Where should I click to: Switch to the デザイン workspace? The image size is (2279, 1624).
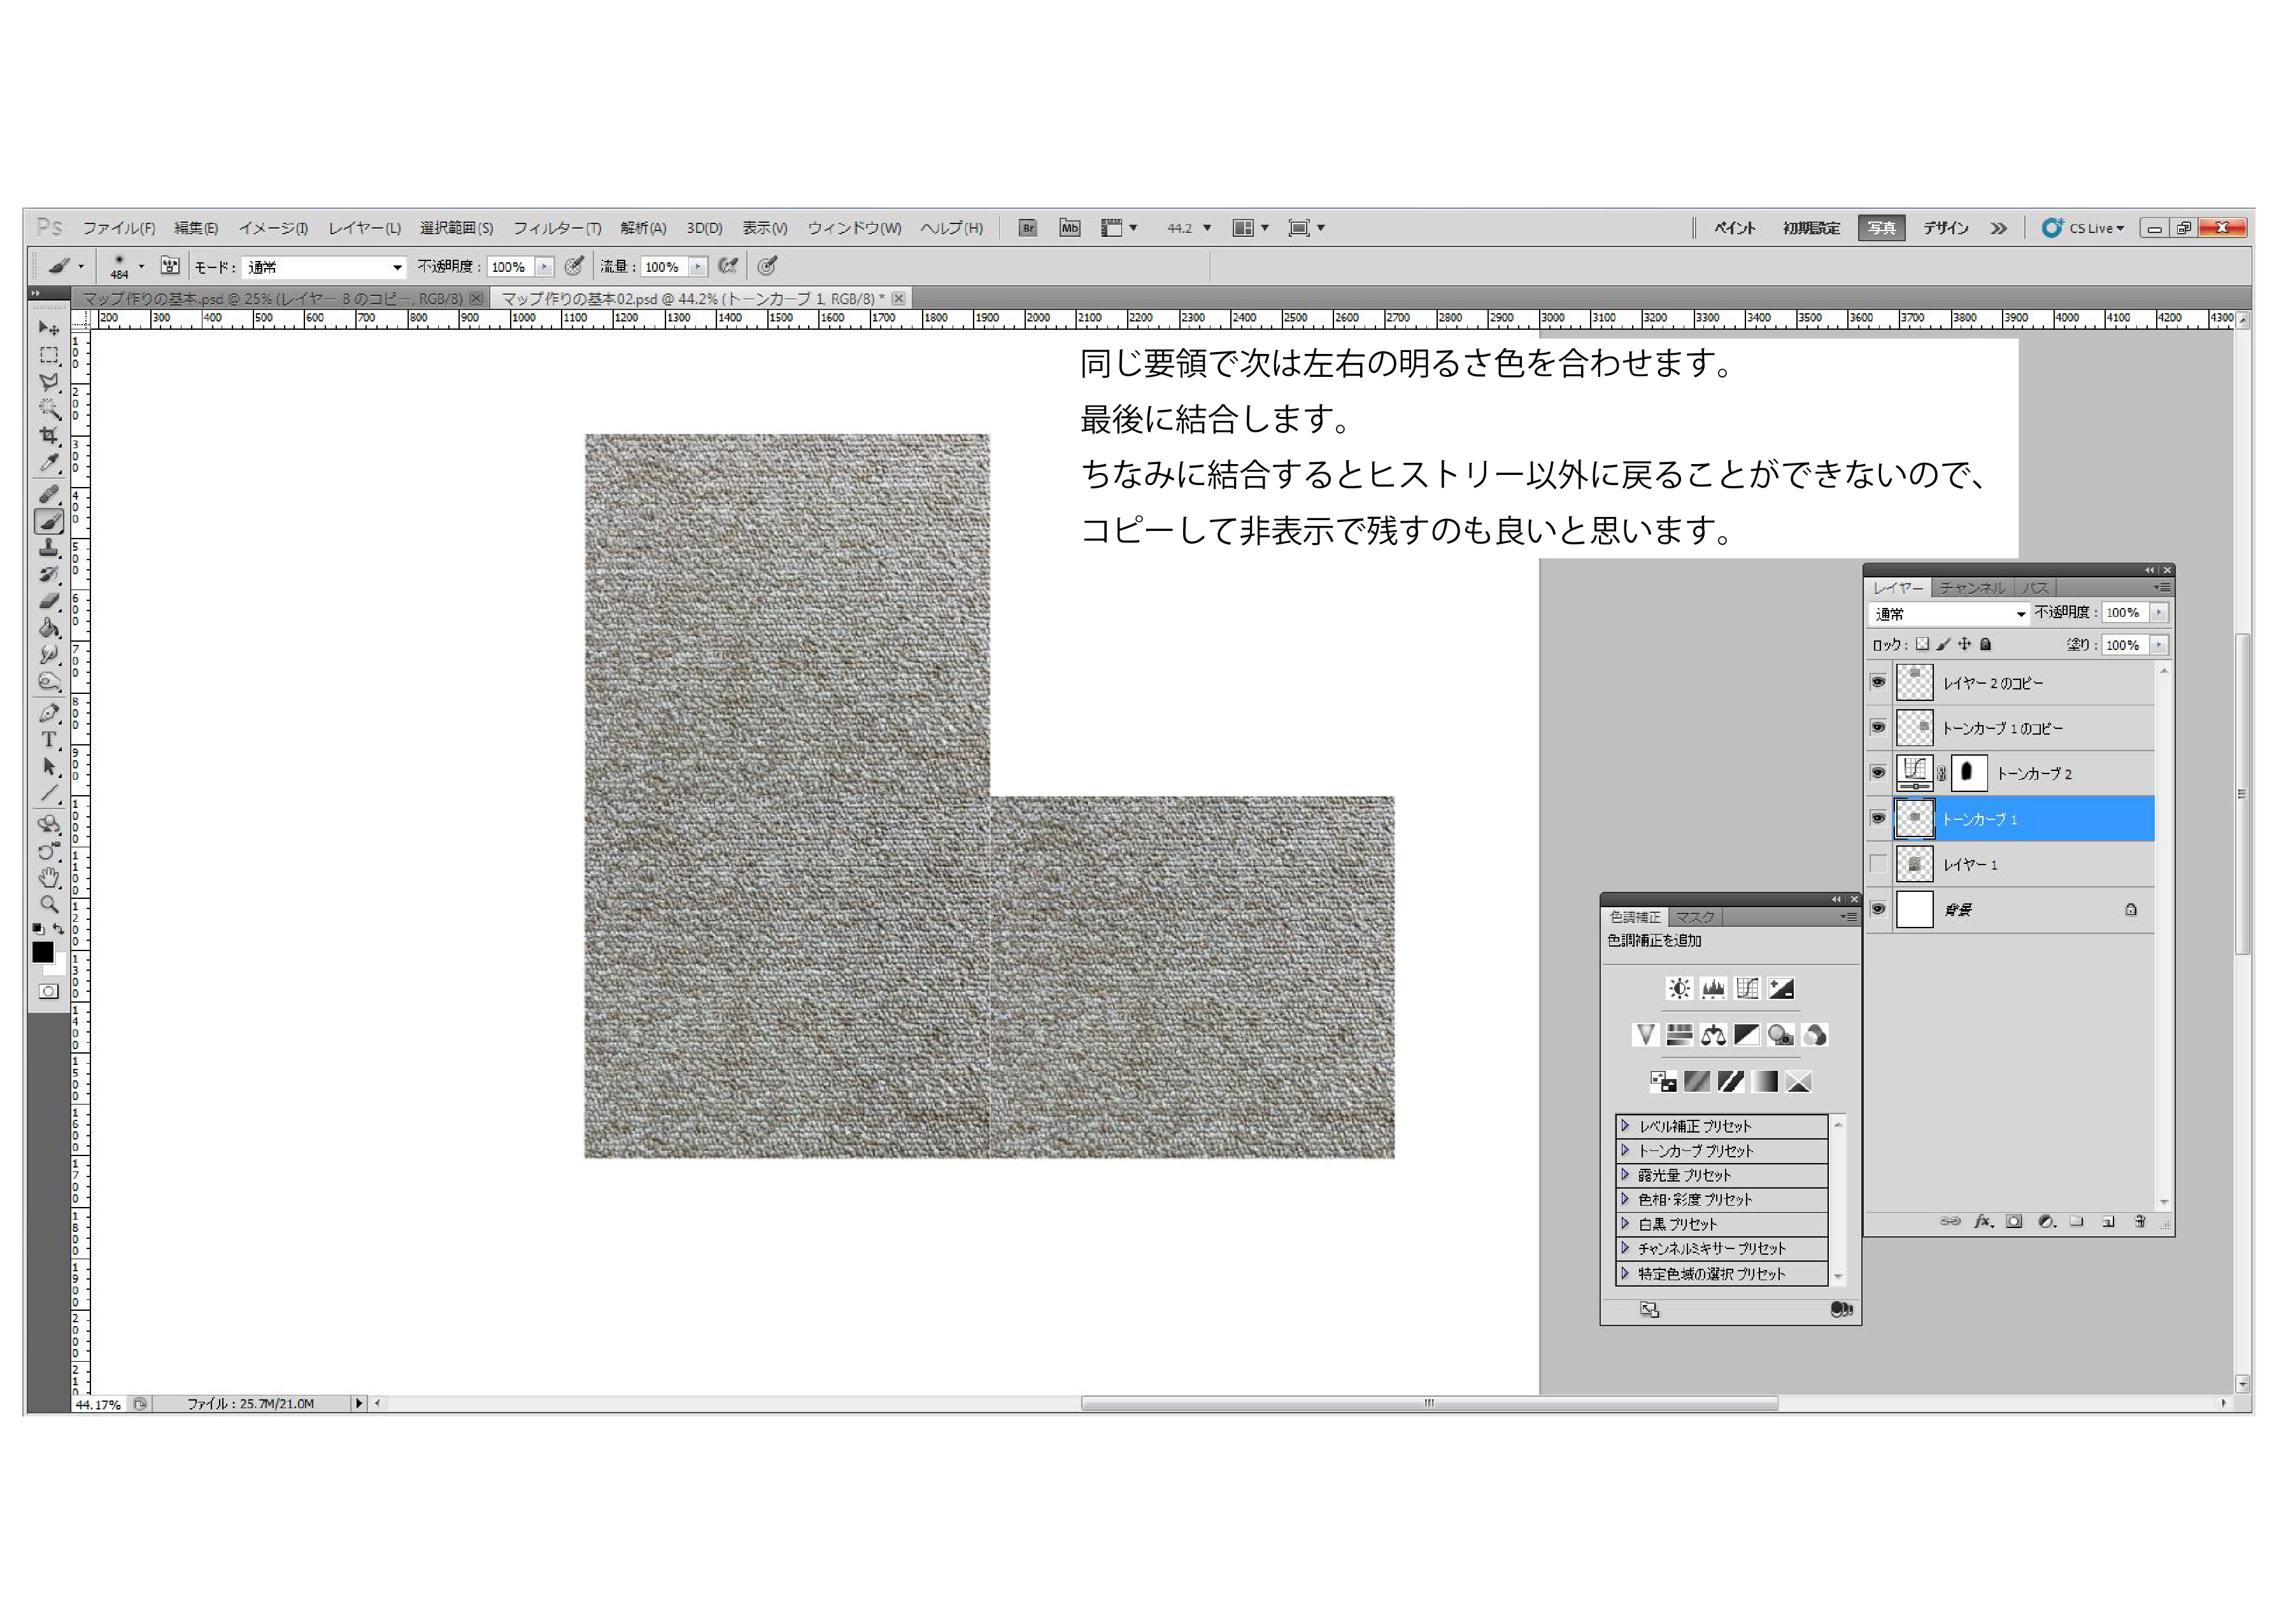(1945, 228)
